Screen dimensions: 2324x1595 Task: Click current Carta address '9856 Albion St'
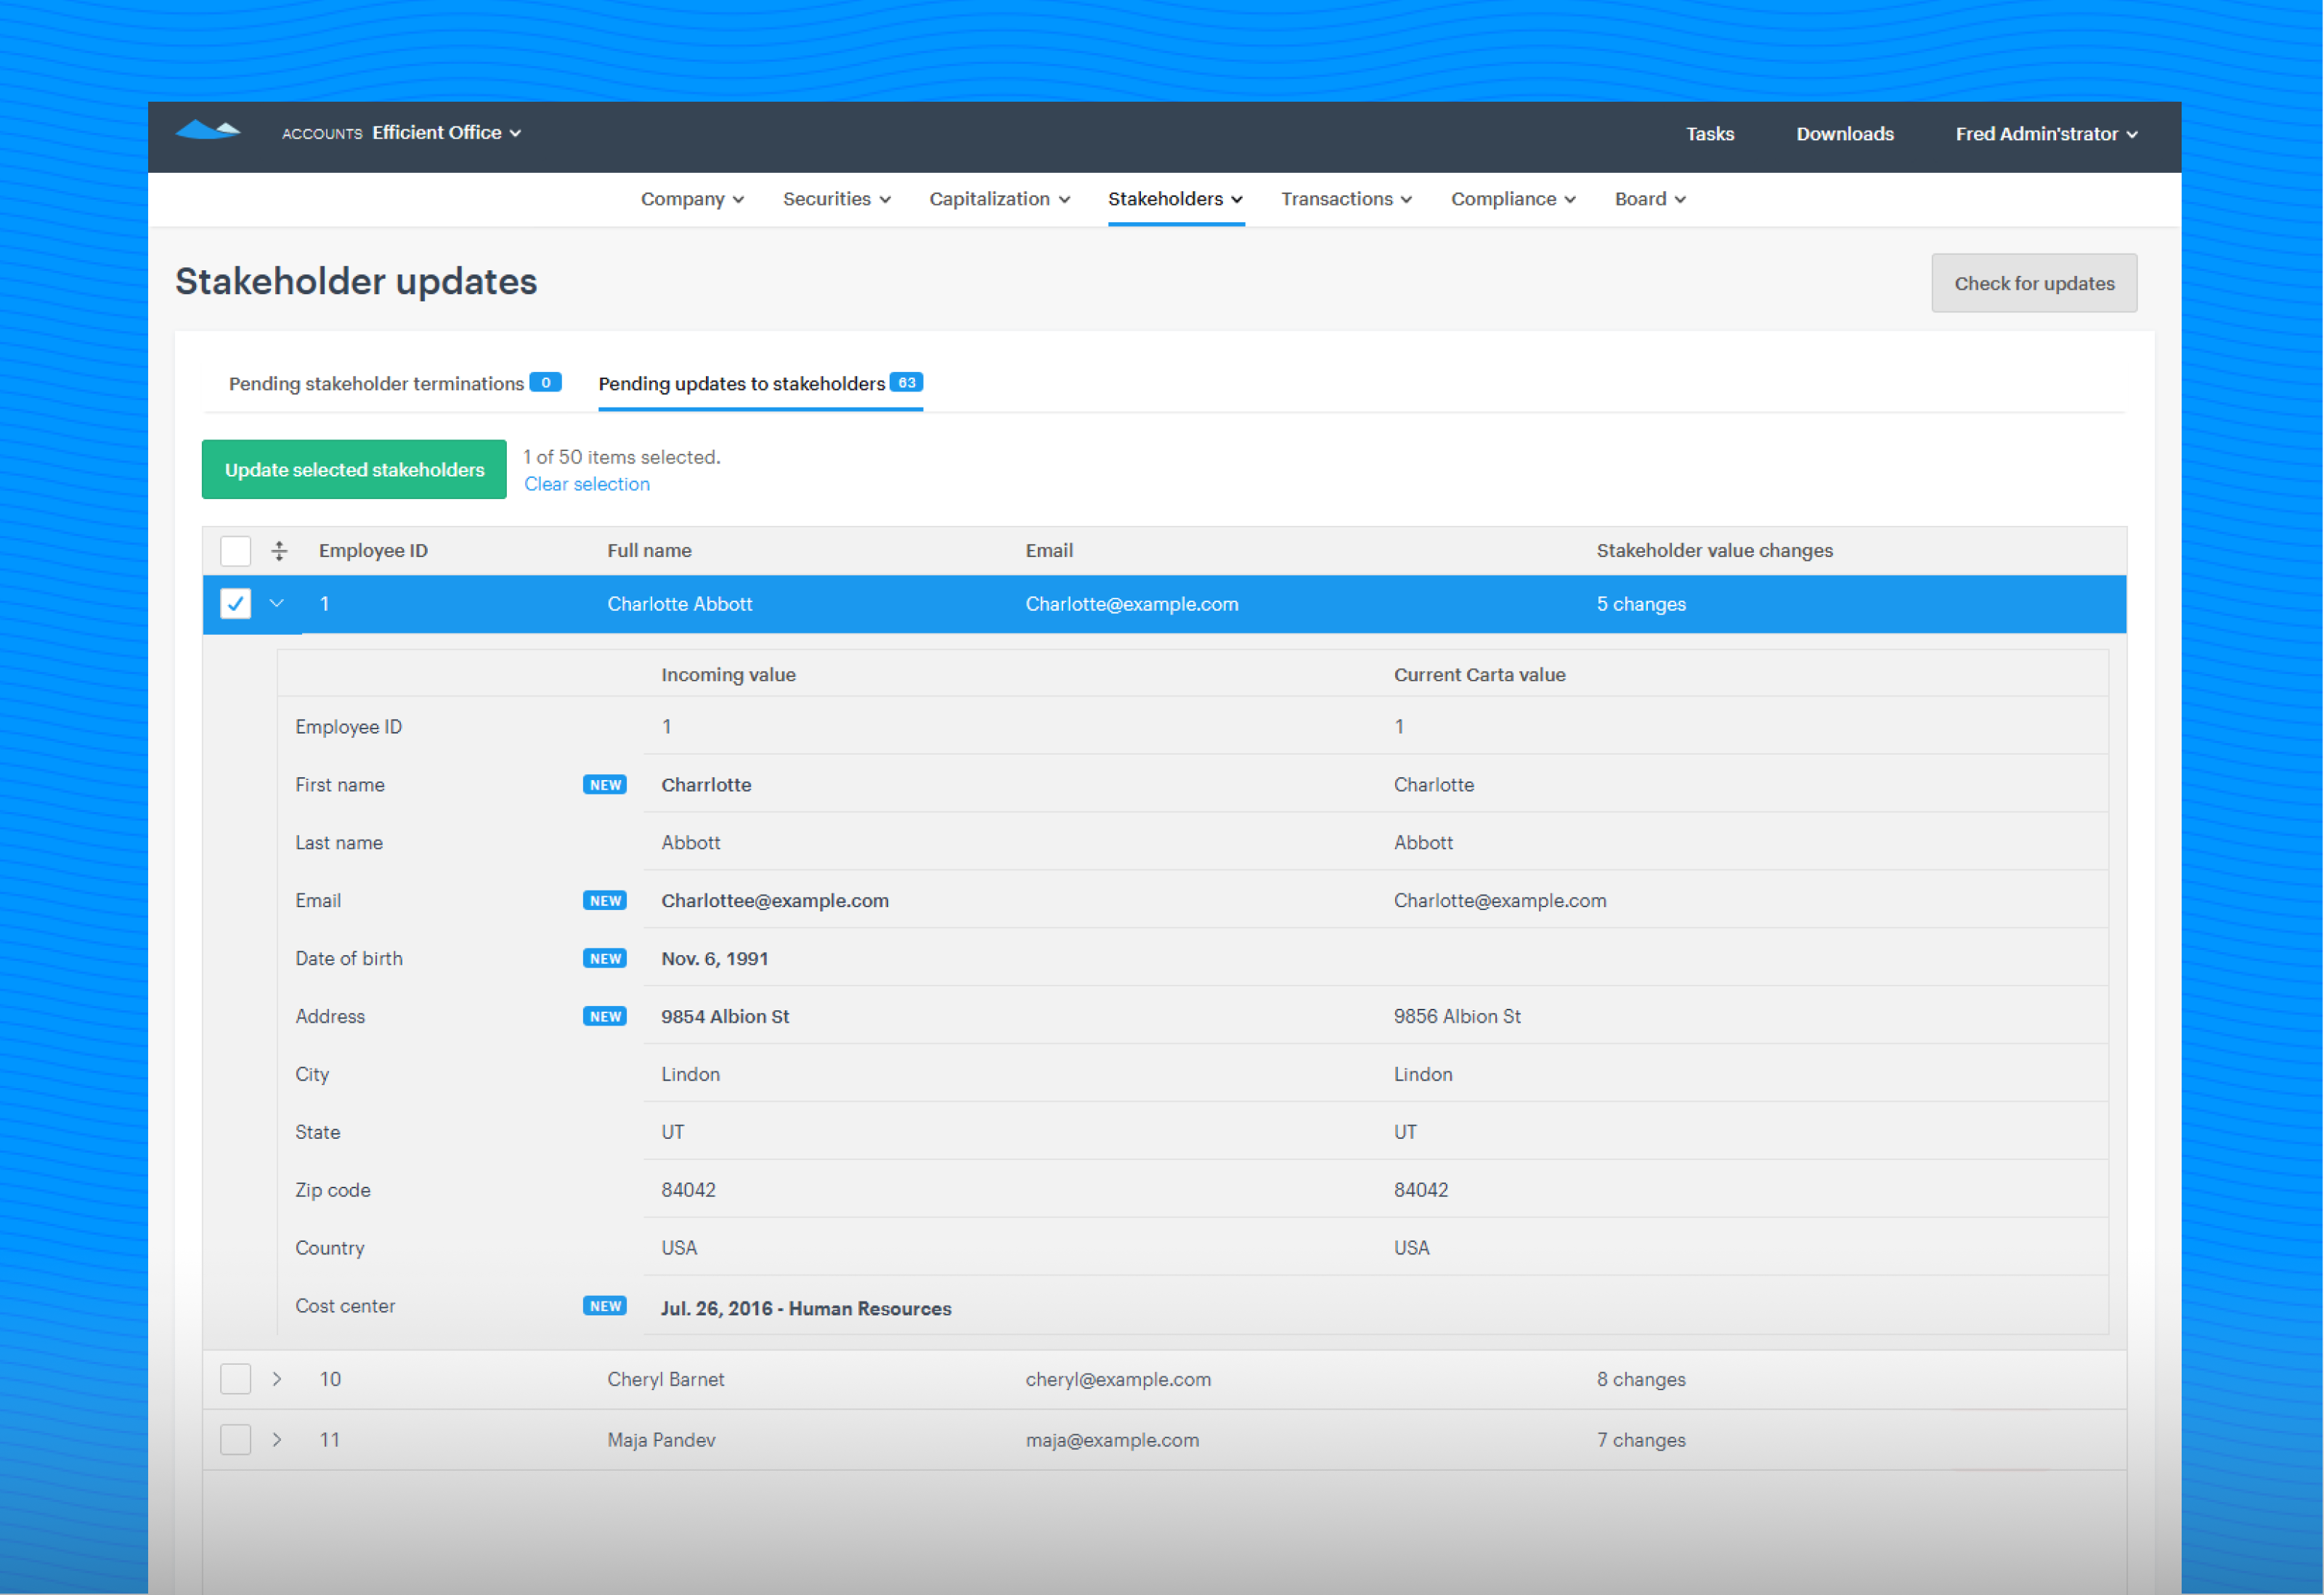1457,1017
